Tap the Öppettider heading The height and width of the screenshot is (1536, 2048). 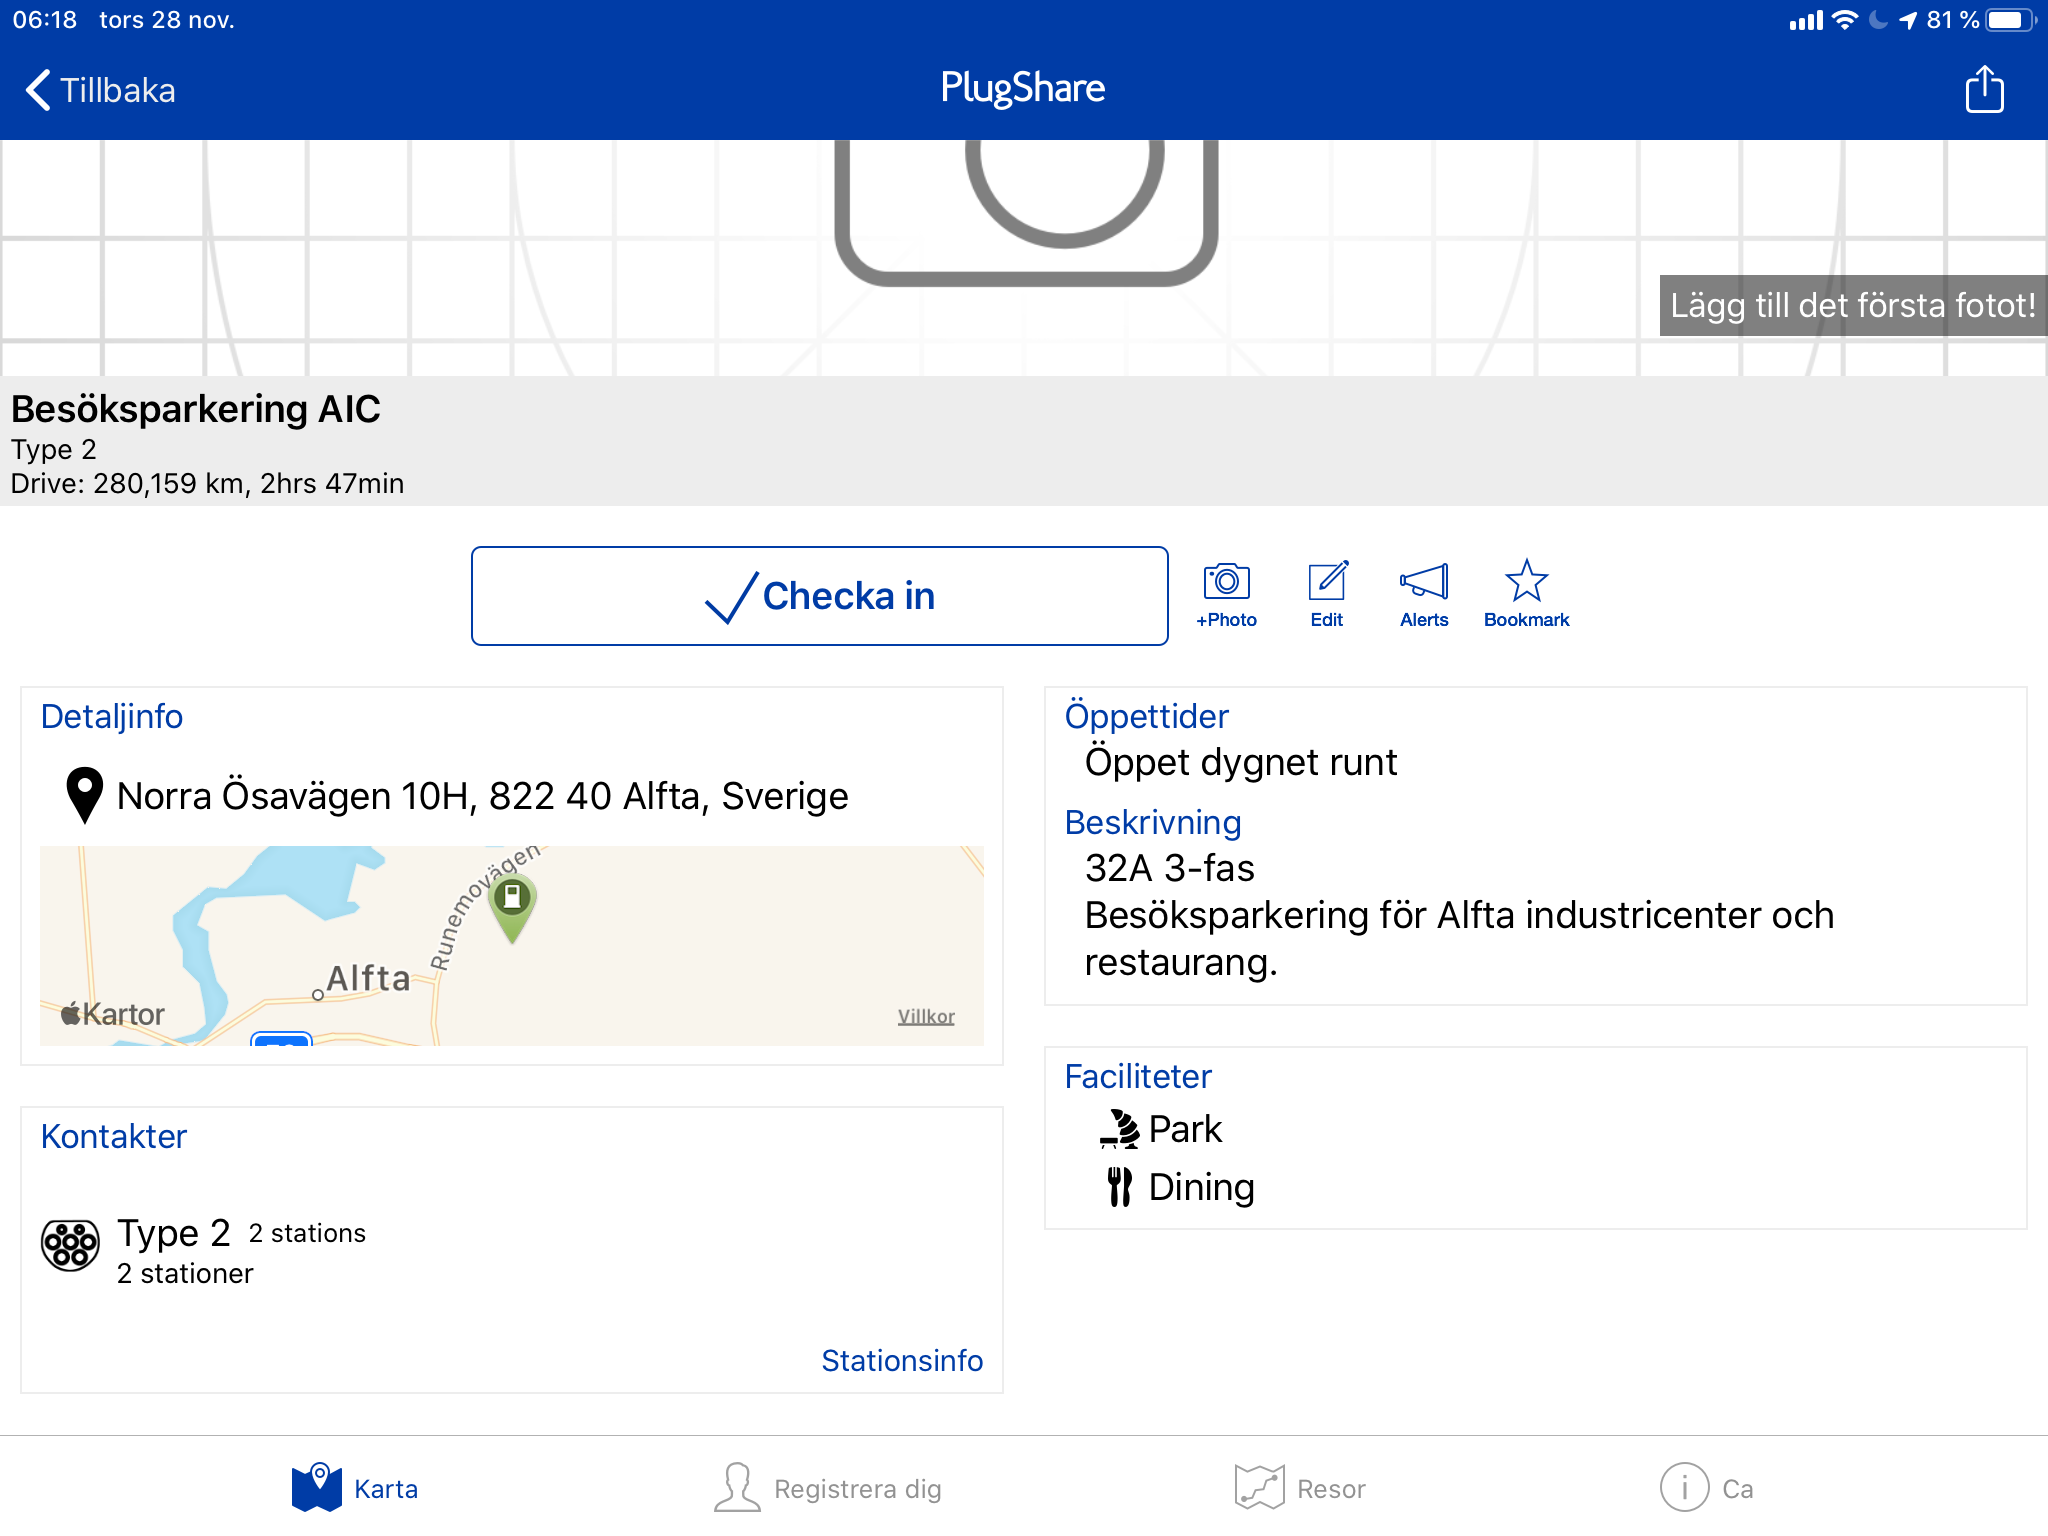coord(1146,715)
